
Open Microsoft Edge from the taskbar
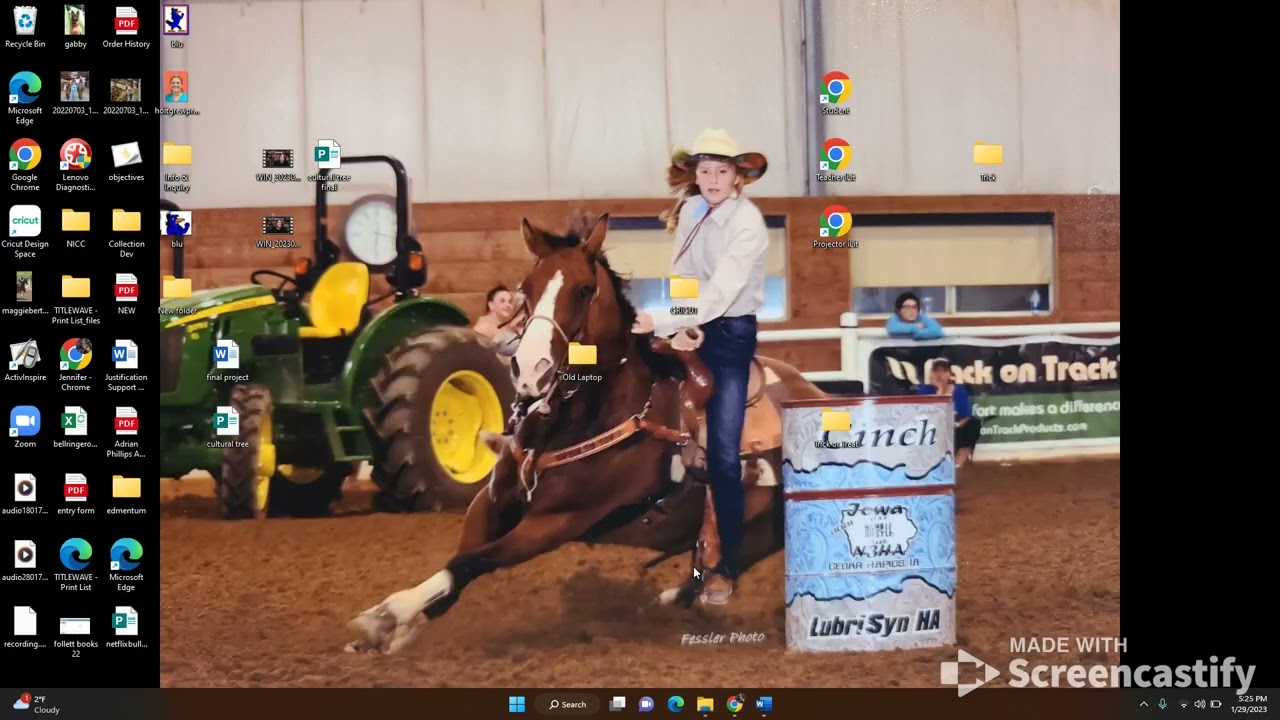[676, 704]
